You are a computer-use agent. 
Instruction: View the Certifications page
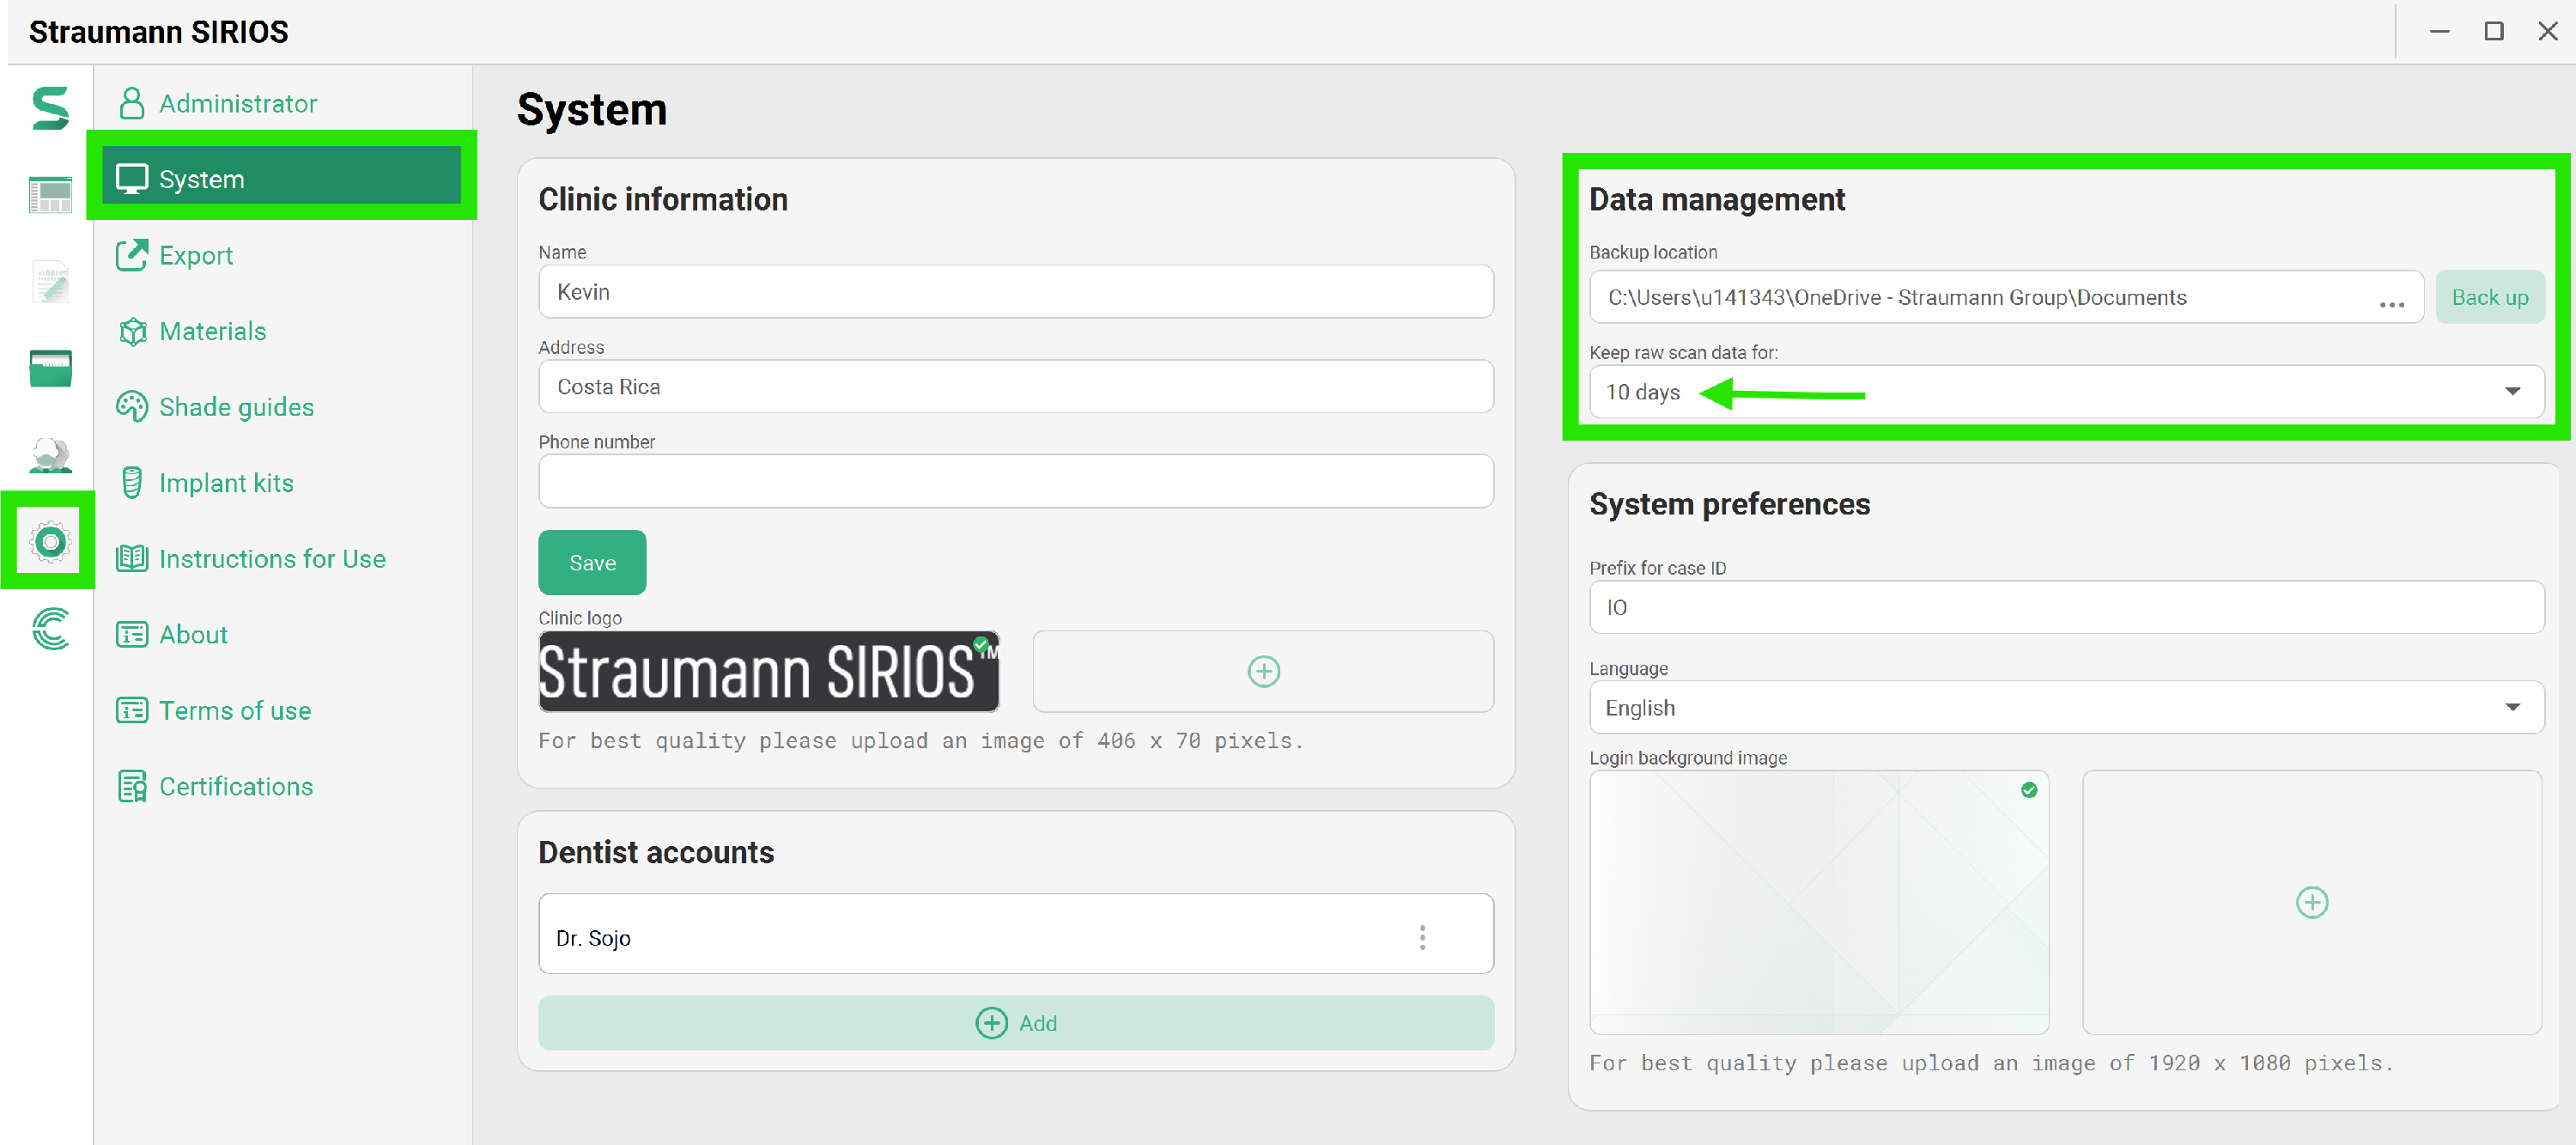click(215, 787)
